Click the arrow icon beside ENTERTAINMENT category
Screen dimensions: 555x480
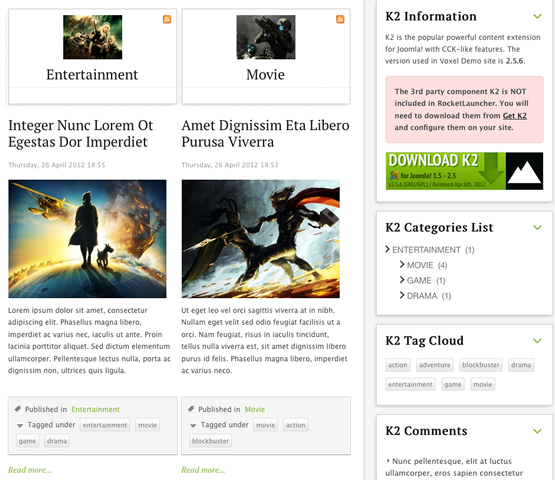[x=387, y=249]
